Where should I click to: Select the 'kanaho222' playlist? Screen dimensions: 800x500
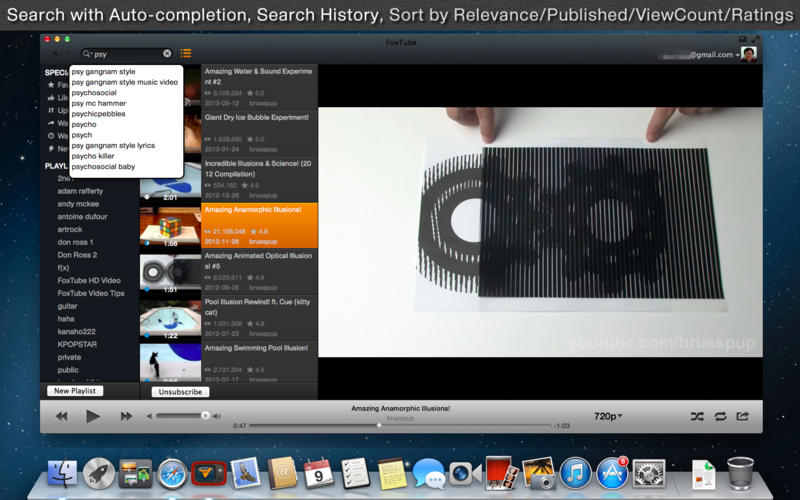(76, 332)
